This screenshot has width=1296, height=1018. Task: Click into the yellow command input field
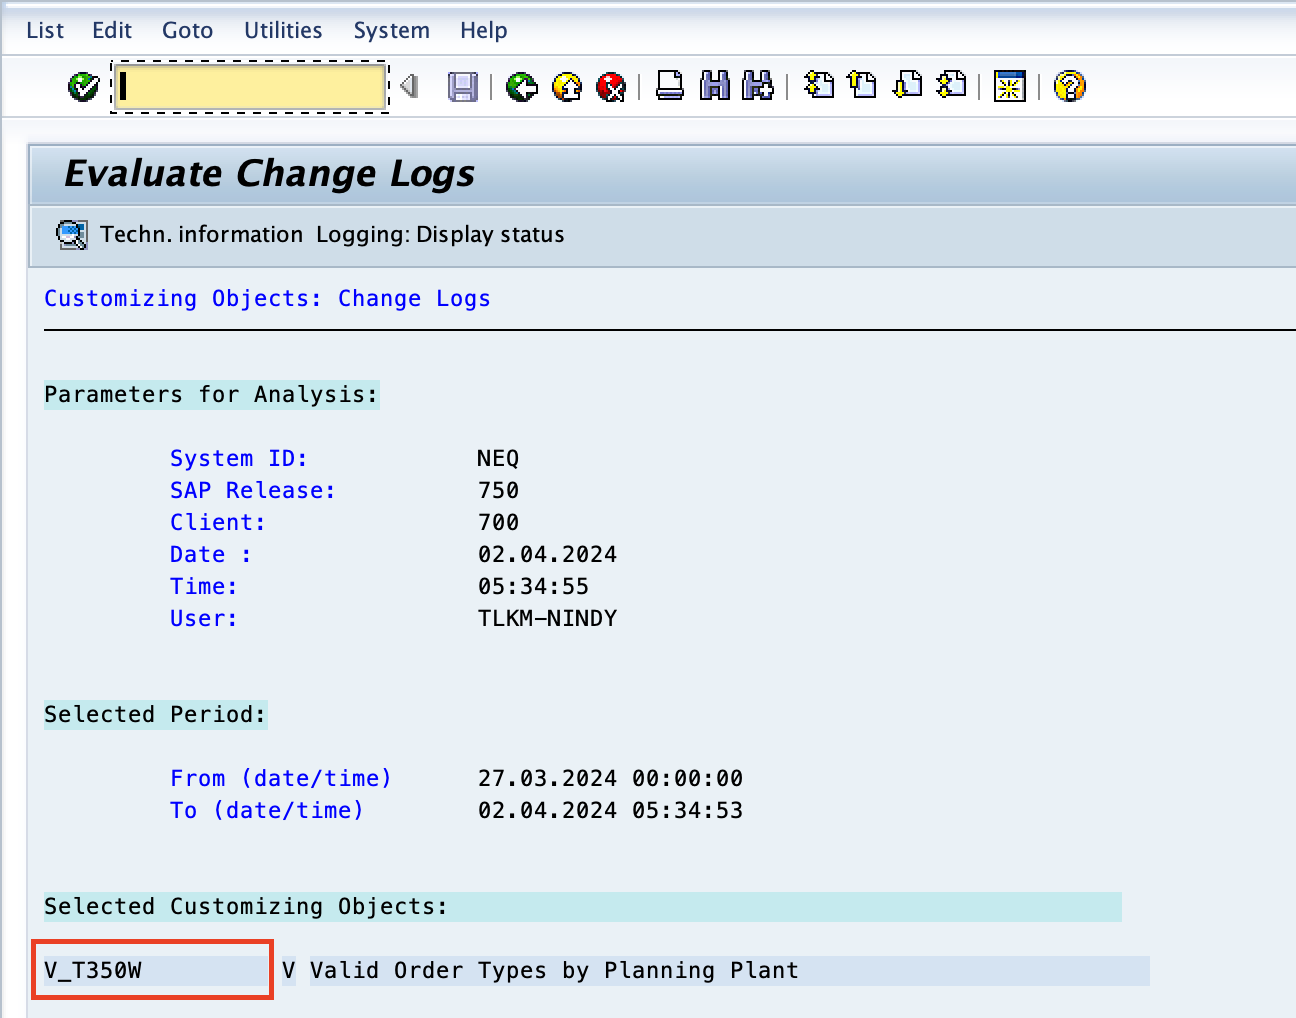tap(250, 87)
